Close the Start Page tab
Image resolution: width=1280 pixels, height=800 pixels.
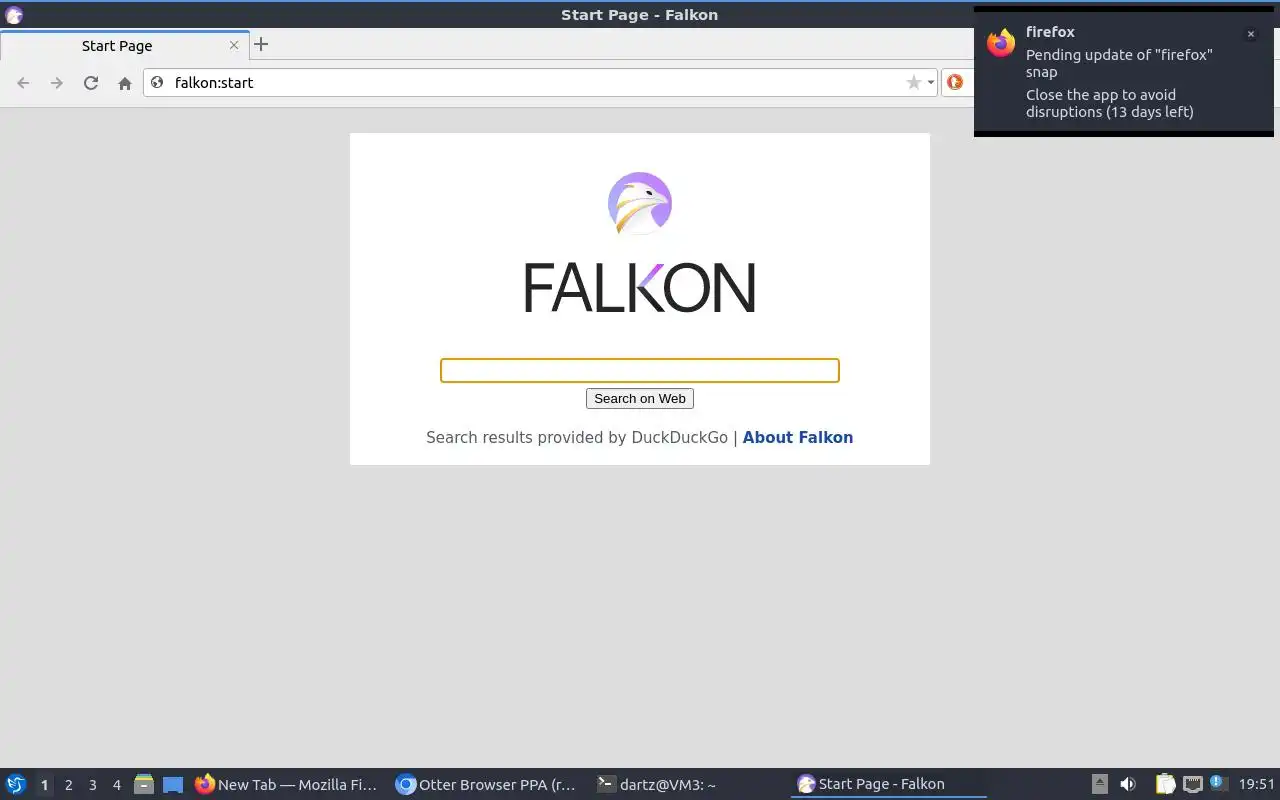point(234,45)
